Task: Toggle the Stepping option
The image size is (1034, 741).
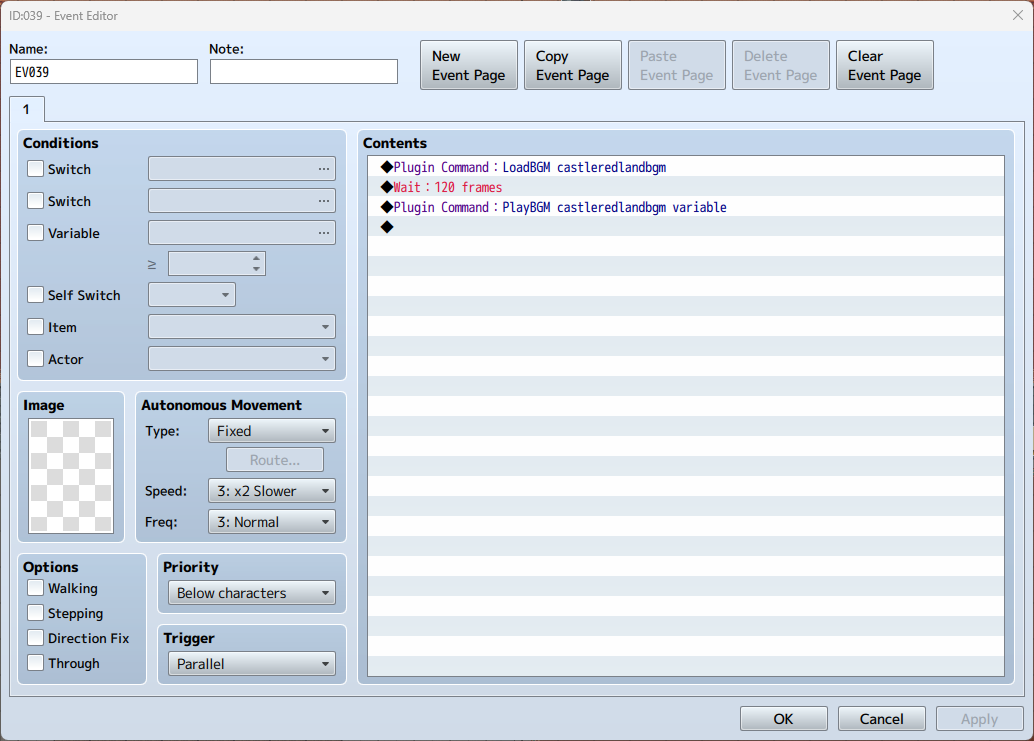Action: [x=36, y=612]
